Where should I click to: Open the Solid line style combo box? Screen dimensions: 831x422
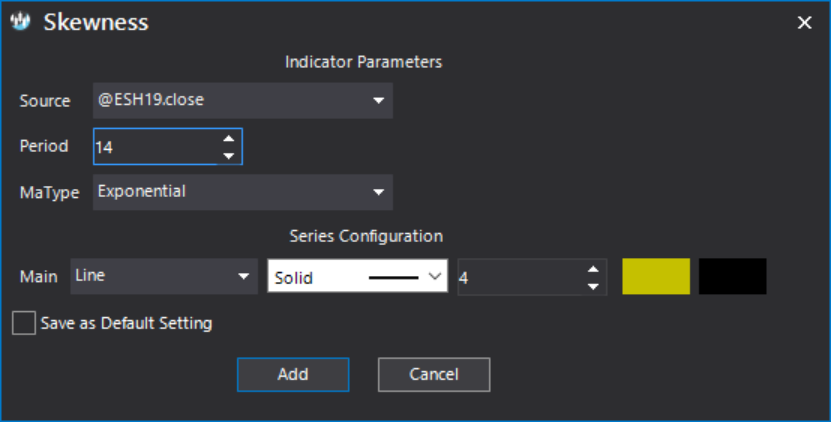click(x=358, y=276)
